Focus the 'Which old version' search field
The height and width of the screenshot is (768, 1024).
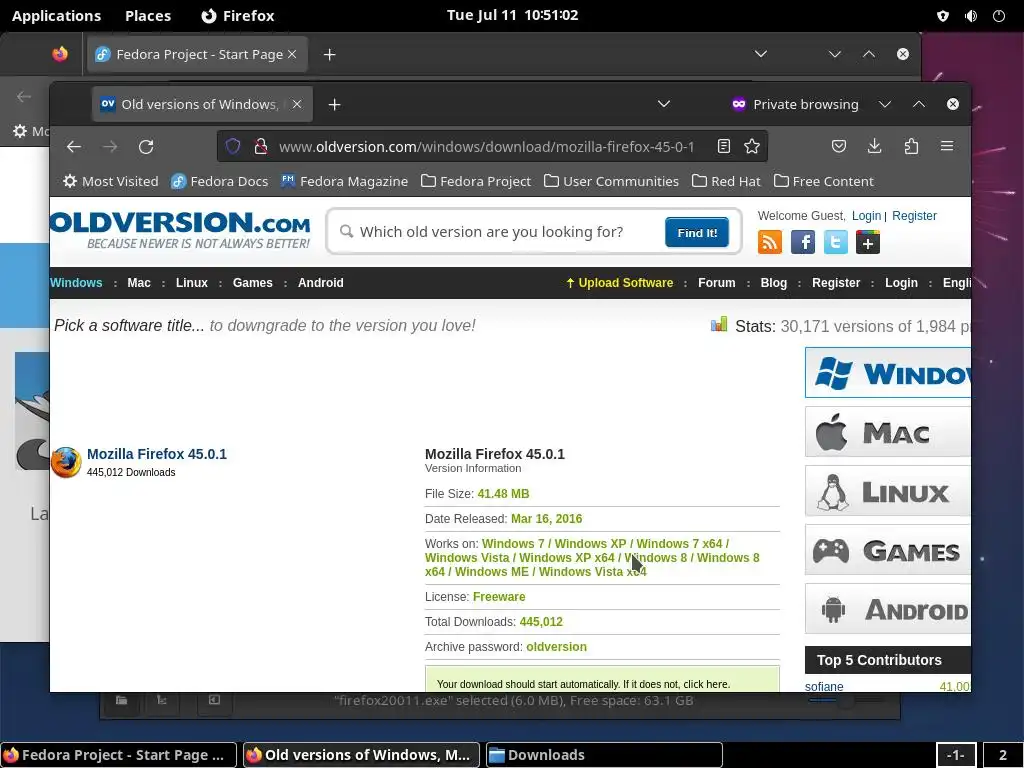coord(503,232)
